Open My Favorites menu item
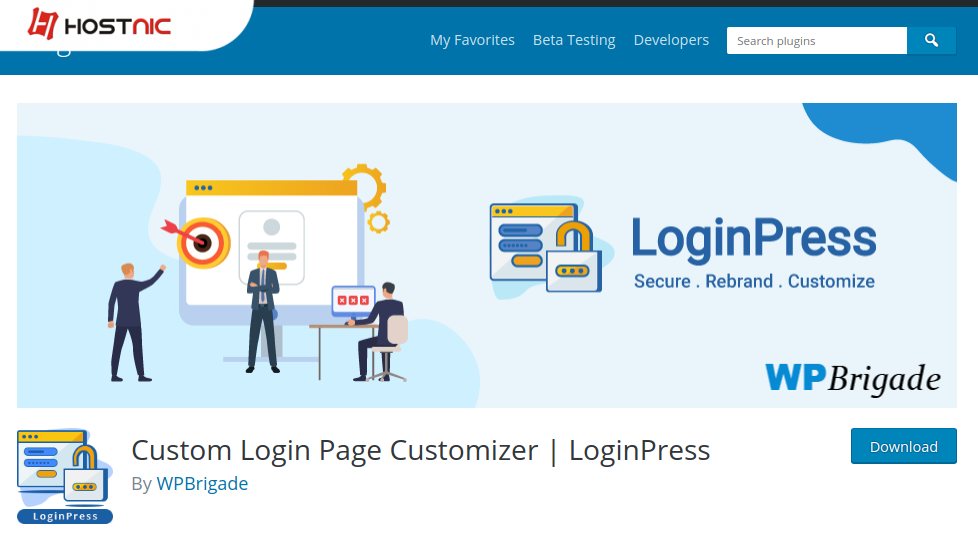The width and height of the screenshot is (978, 534). [472, 40]
